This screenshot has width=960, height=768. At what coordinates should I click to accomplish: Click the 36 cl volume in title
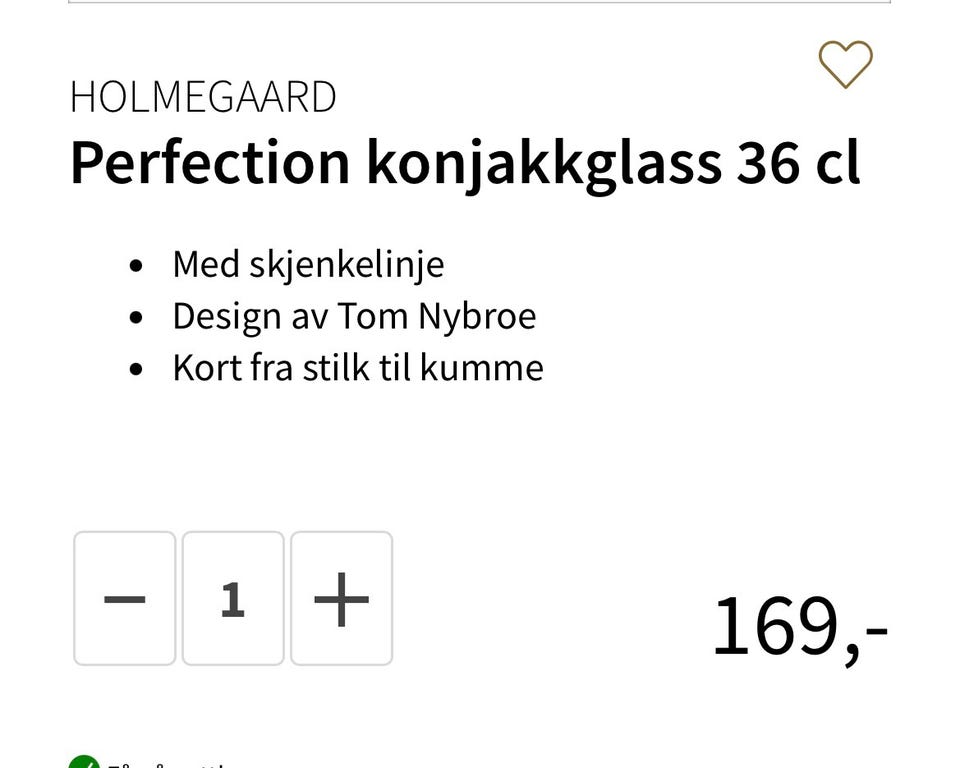point(798,163)
